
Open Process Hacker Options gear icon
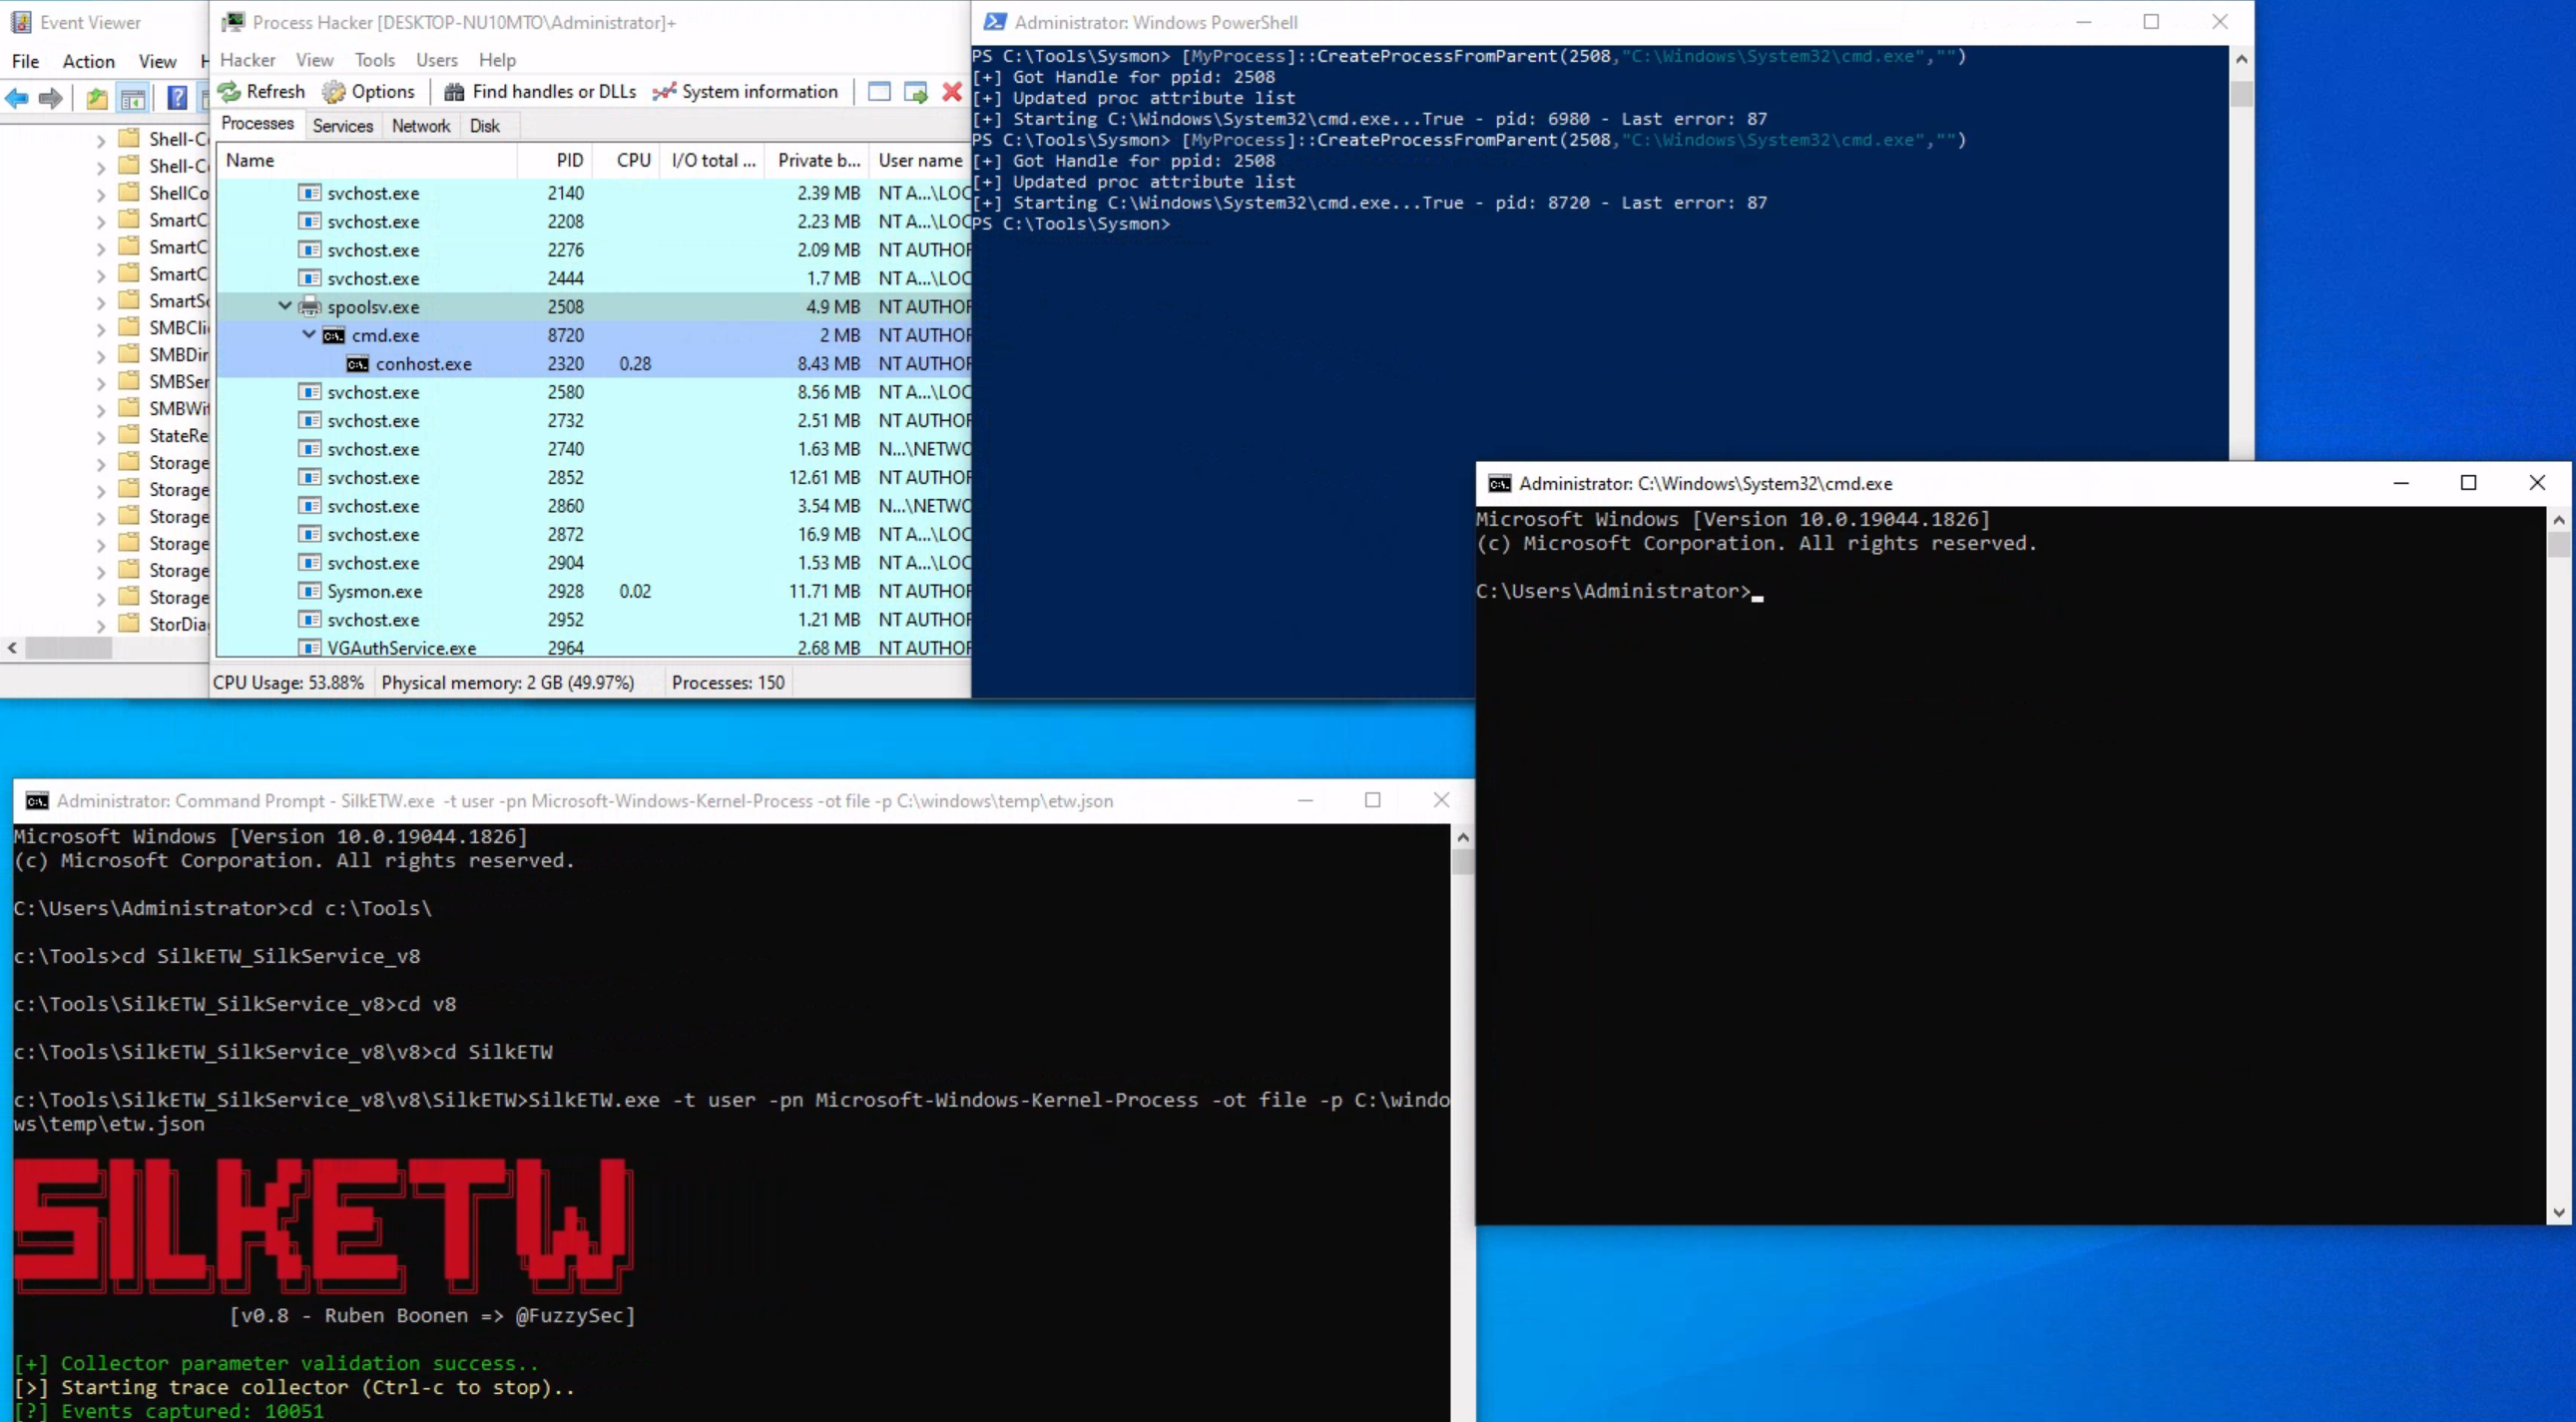tap(333, 92)
